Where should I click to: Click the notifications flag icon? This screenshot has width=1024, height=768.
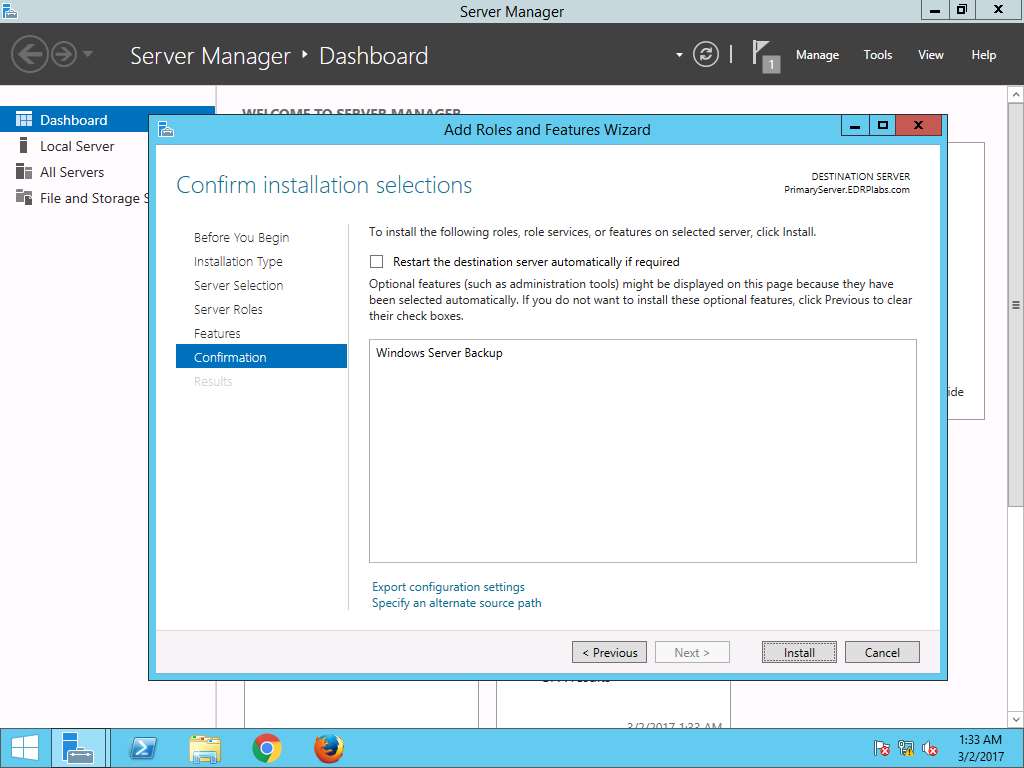764,55
